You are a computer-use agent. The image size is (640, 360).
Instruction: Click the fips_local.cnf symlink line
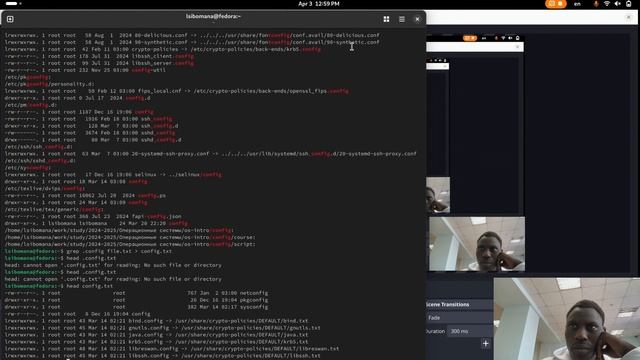click(176, 91)
